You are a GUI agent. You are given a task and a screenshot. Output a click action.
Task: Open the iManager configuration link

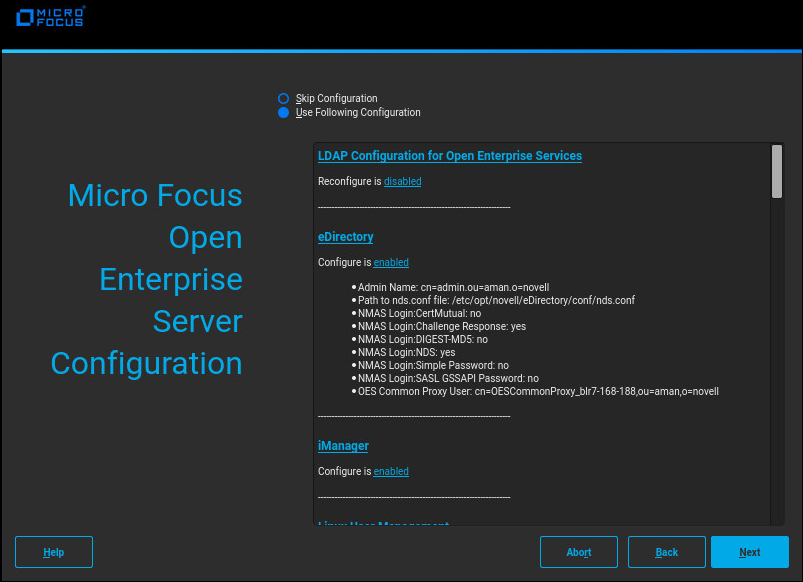click(x=343, y=446)
